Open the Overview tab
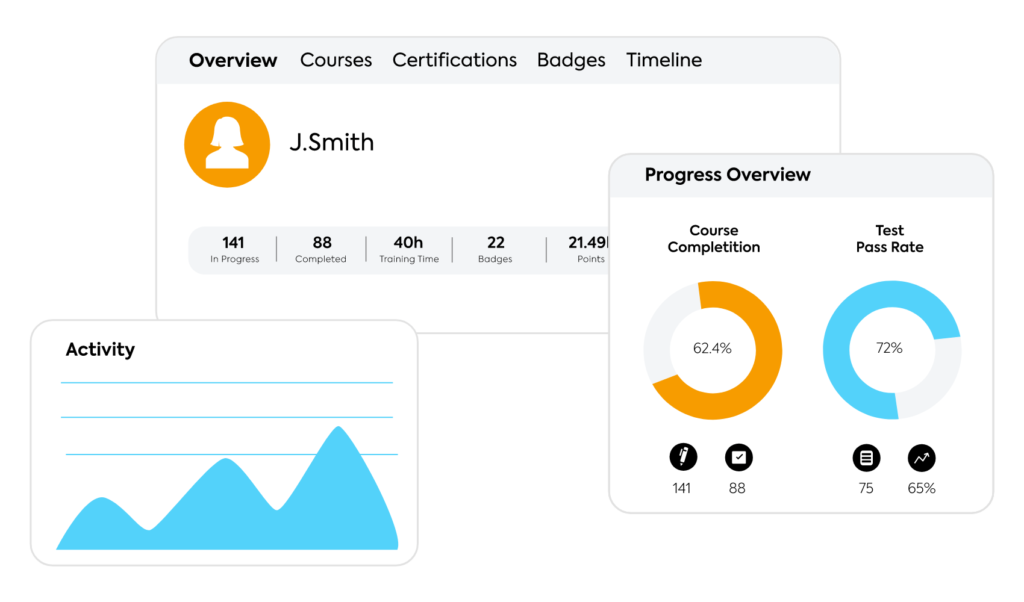Screen dimensions: 1024x602 click(232, 60)
